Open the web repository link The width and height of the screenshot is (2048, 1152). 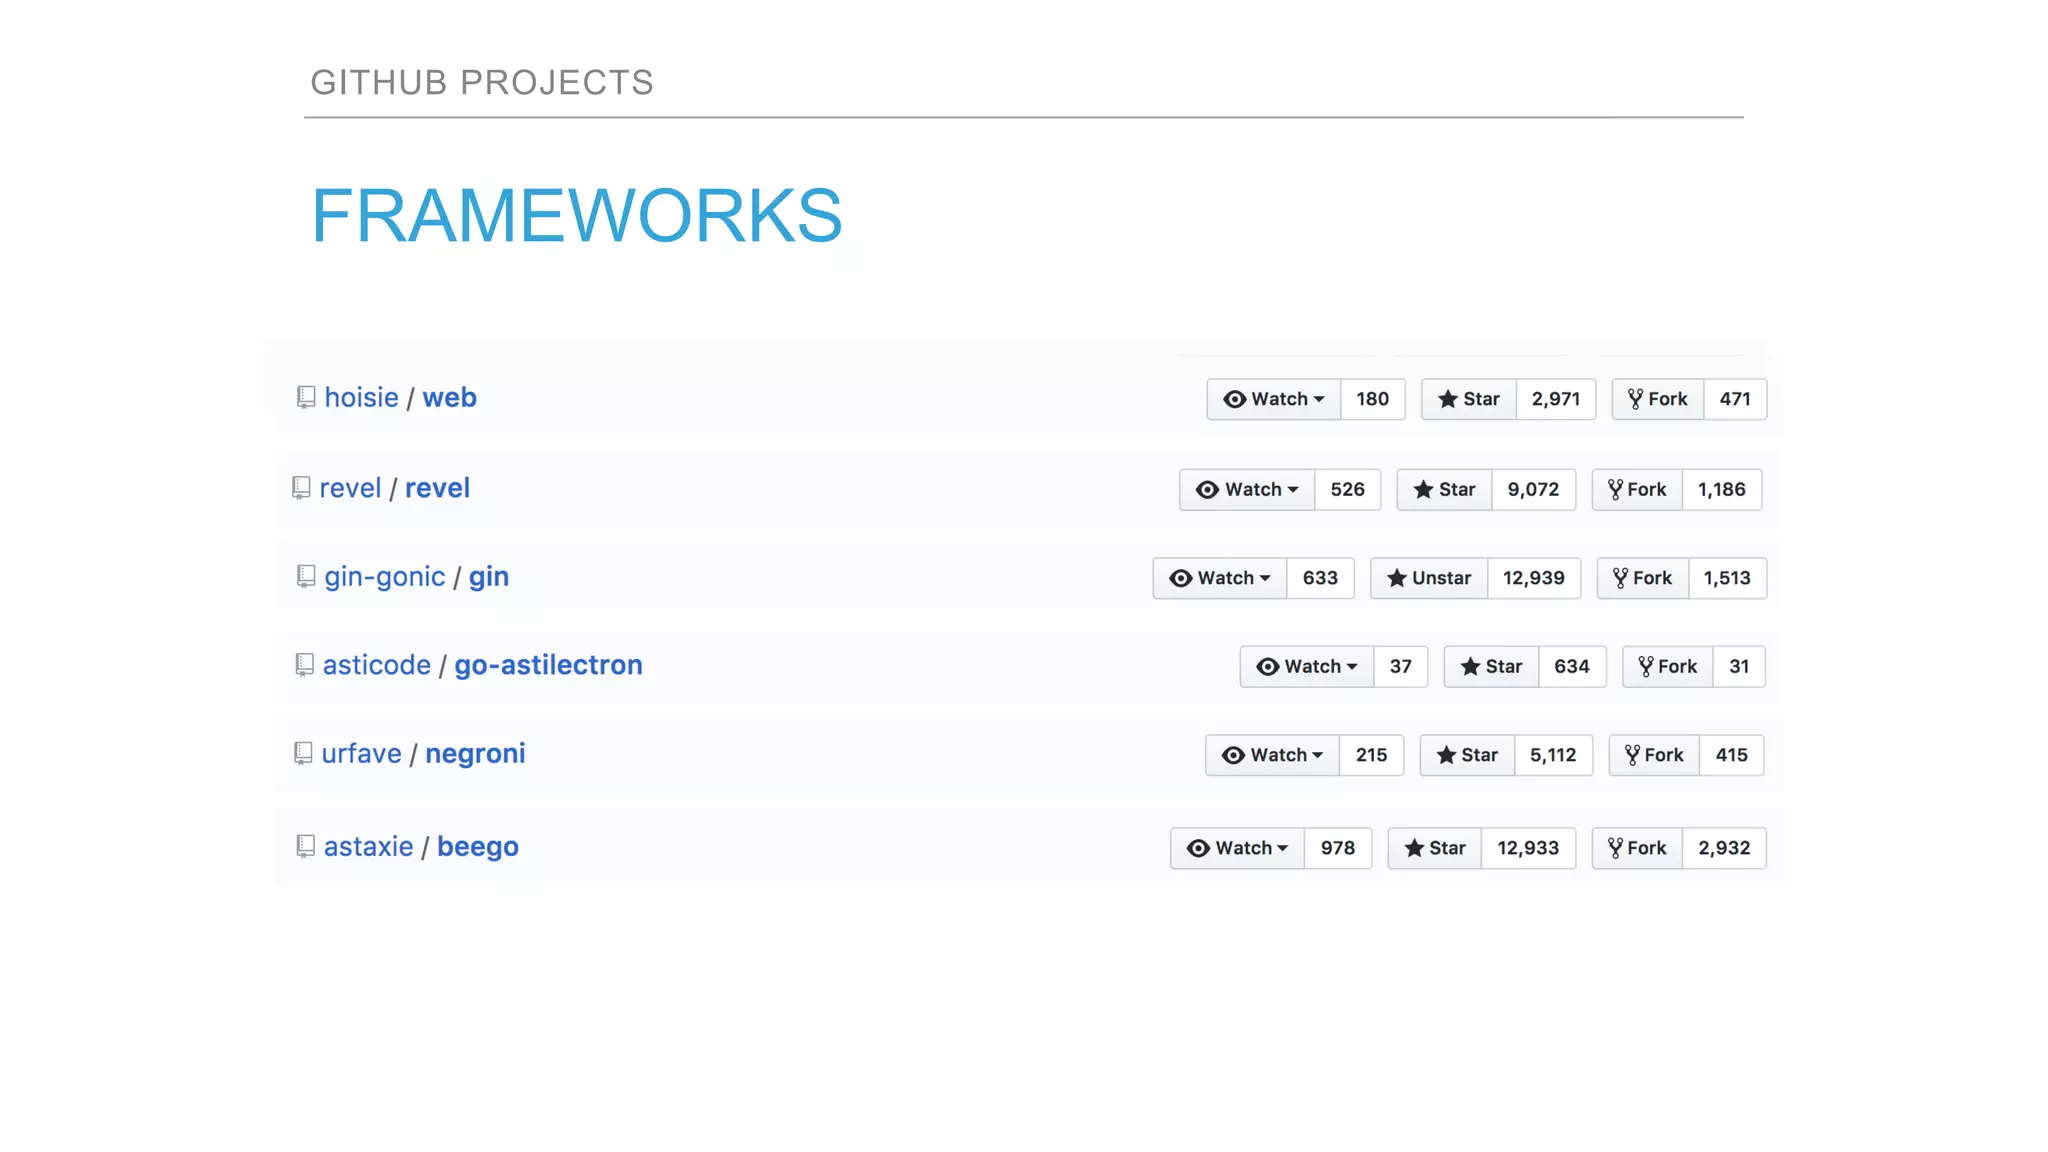pos(449,398)
